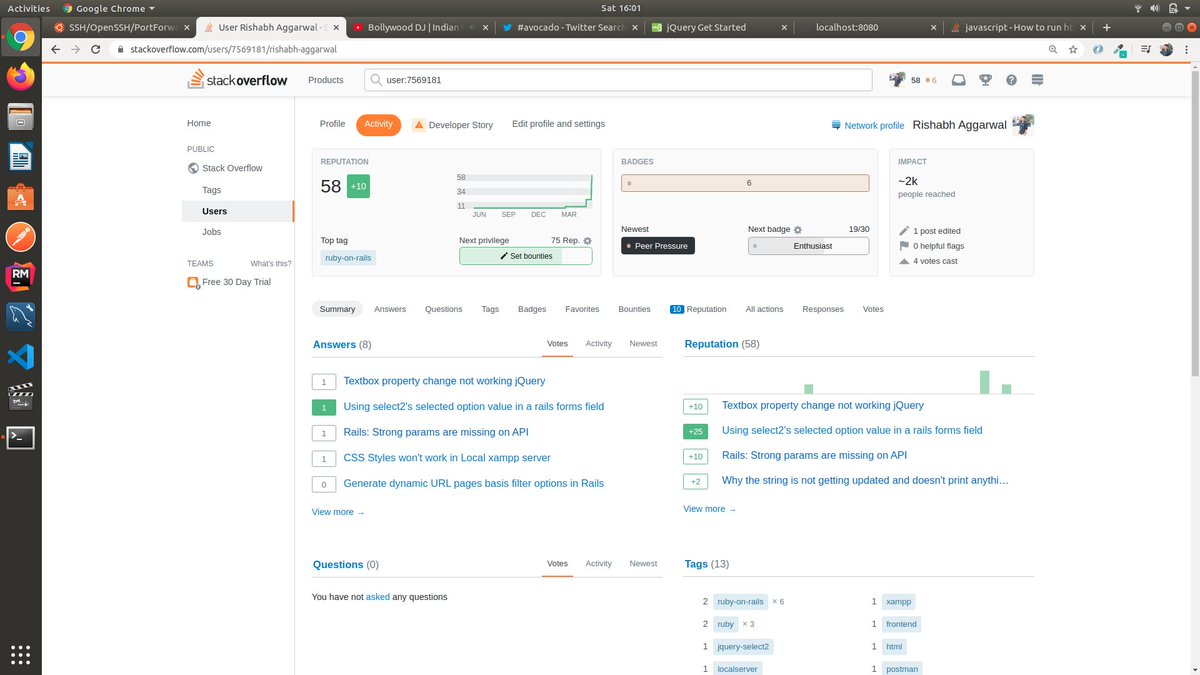Click user avatar in top bar

897,80
